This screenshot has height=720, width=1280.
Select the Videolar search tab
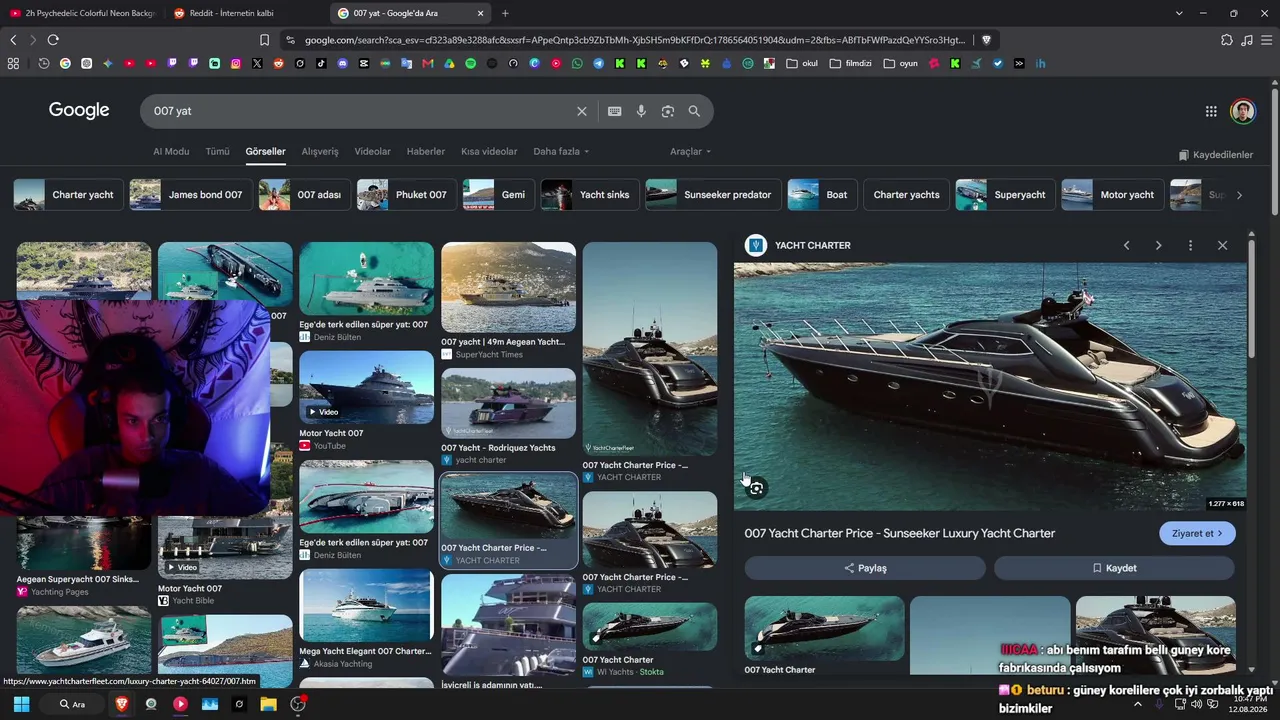tap(372, 151)
